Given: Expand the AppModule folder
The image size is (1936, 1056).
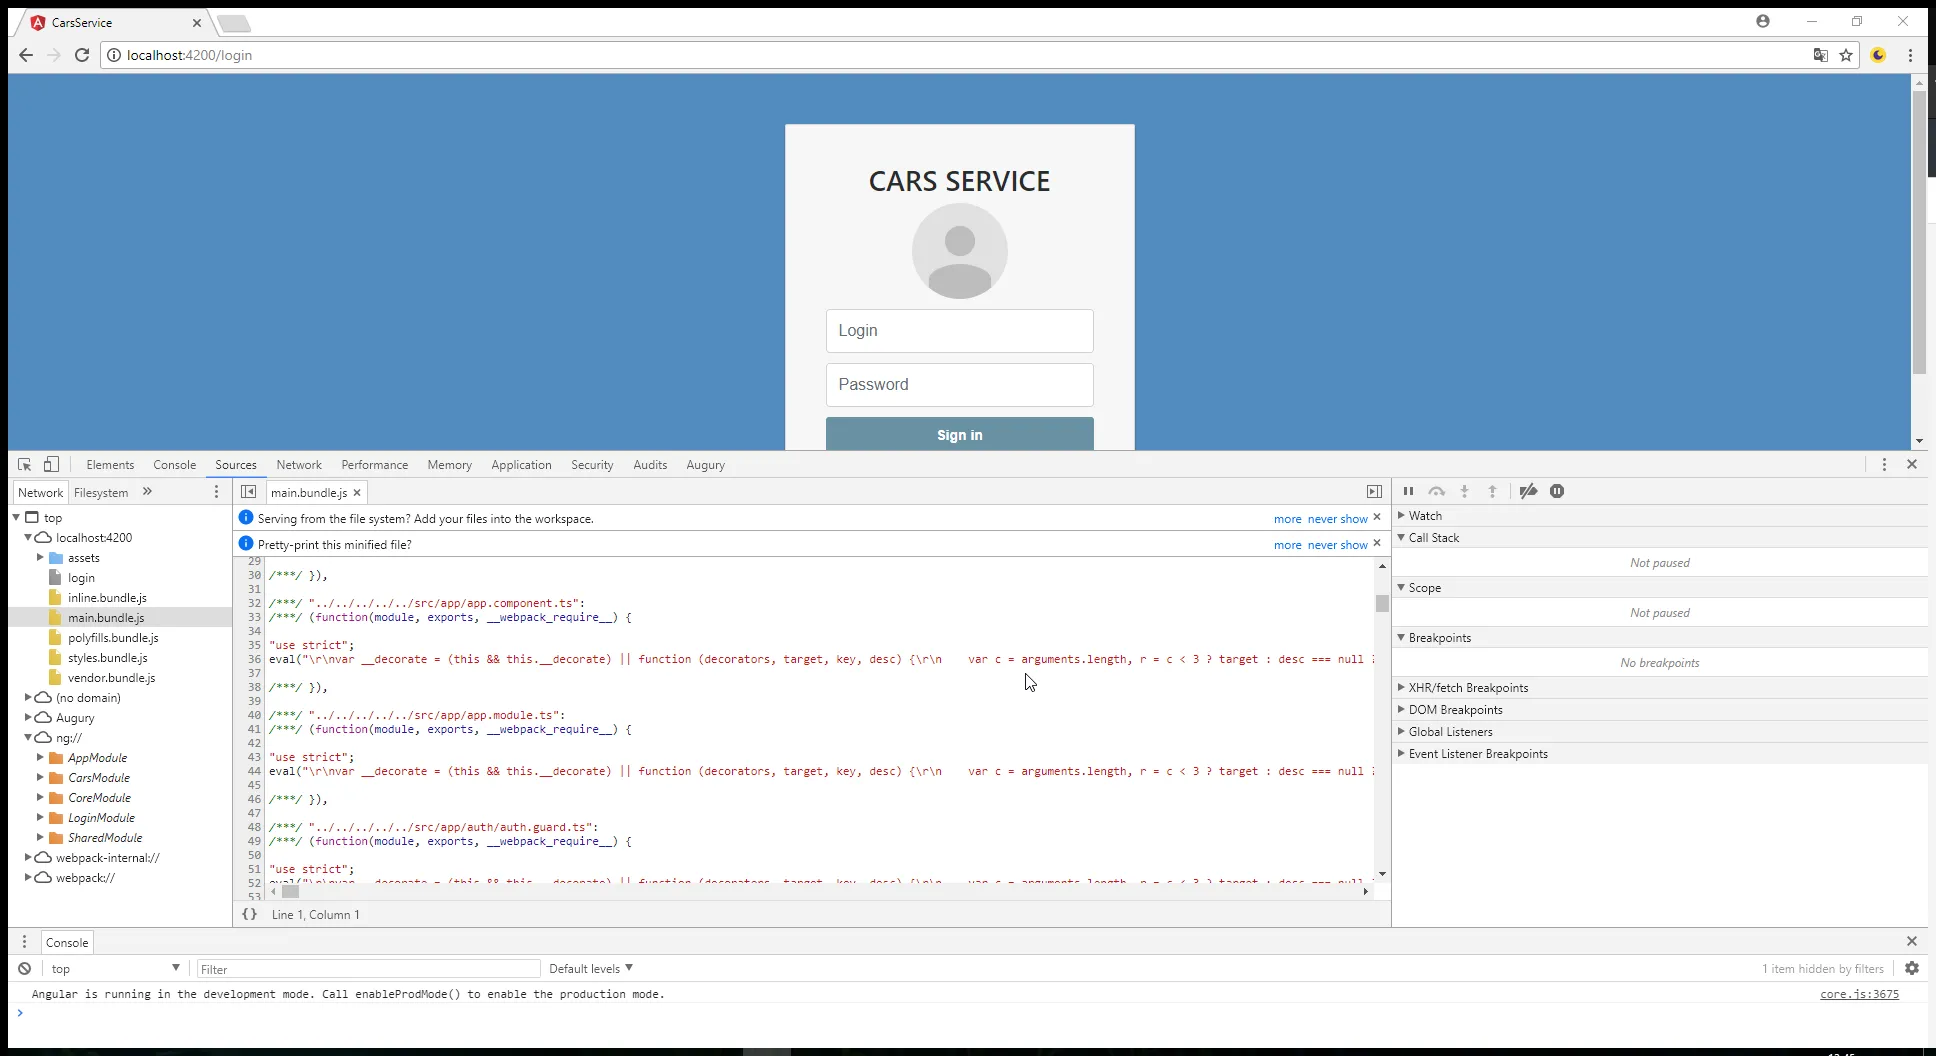Looking at the screenshot, I should click(x=40, y=757).
